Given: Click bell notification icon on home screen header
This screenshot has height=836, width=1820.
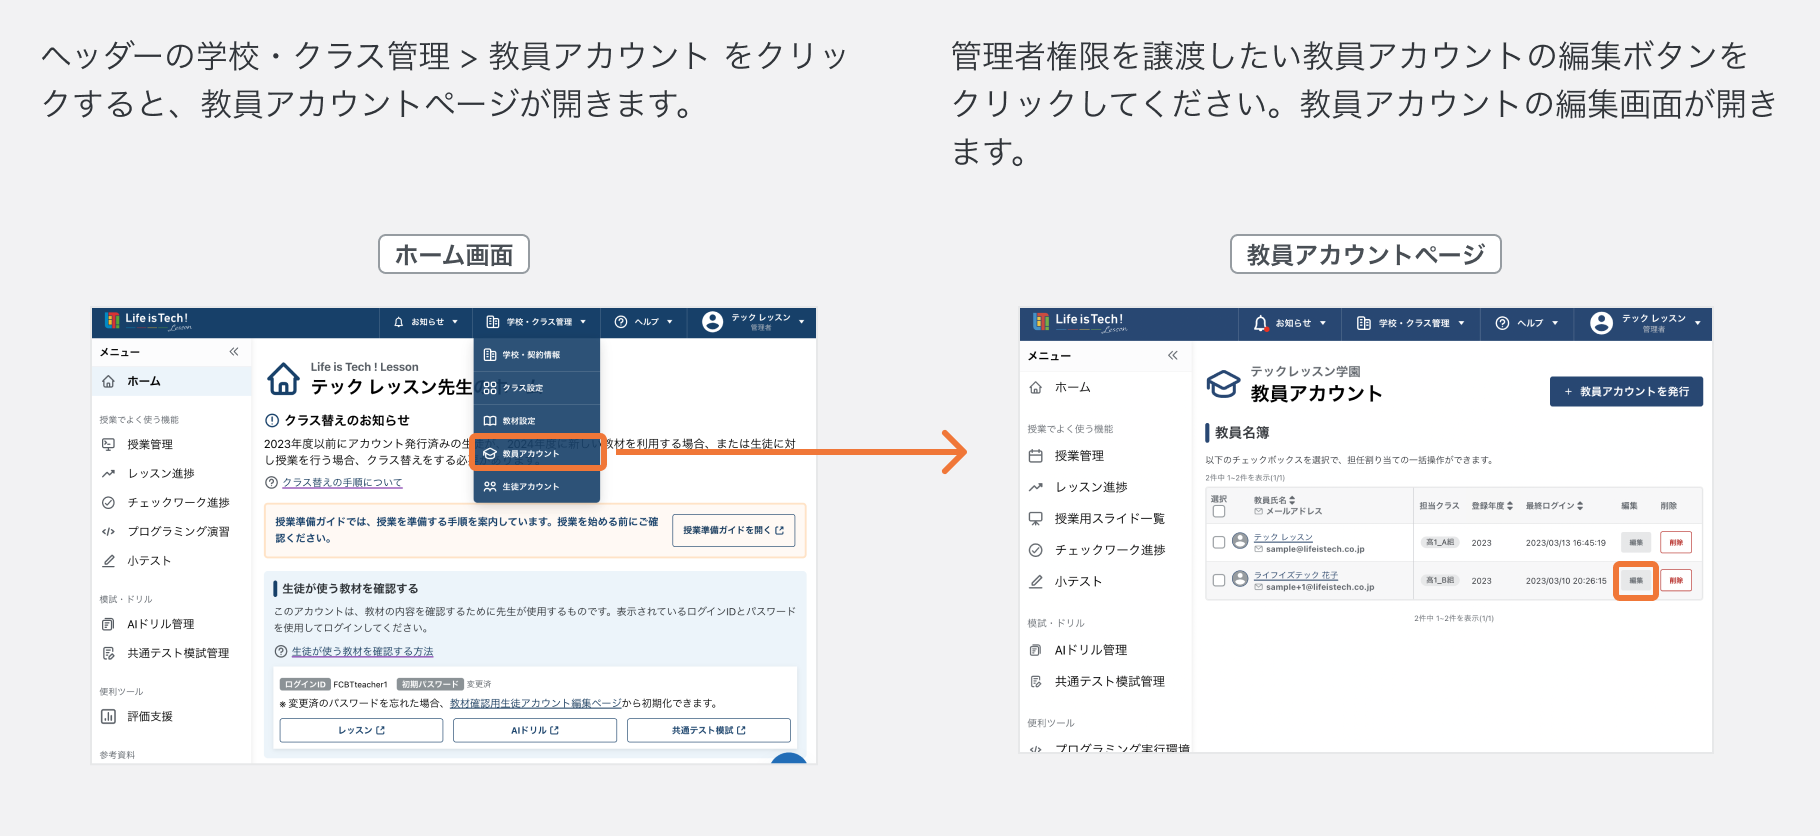Looking at the screenshot, I should pyautogui.click(x=399, y=322).
